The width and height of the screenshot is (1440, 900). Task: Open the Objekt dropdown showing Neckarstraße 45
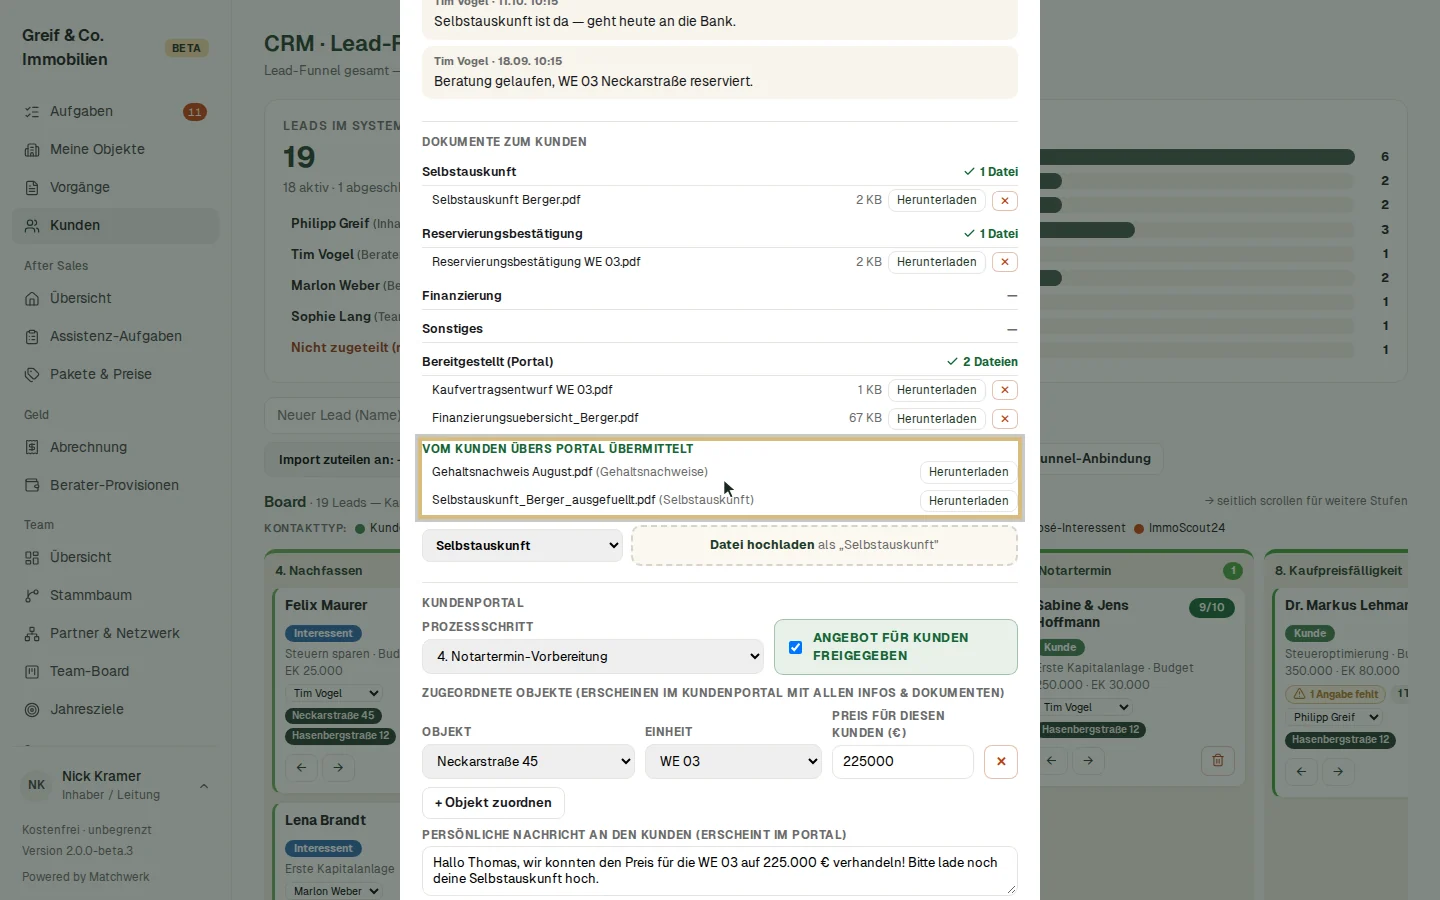tap(528, 762)
